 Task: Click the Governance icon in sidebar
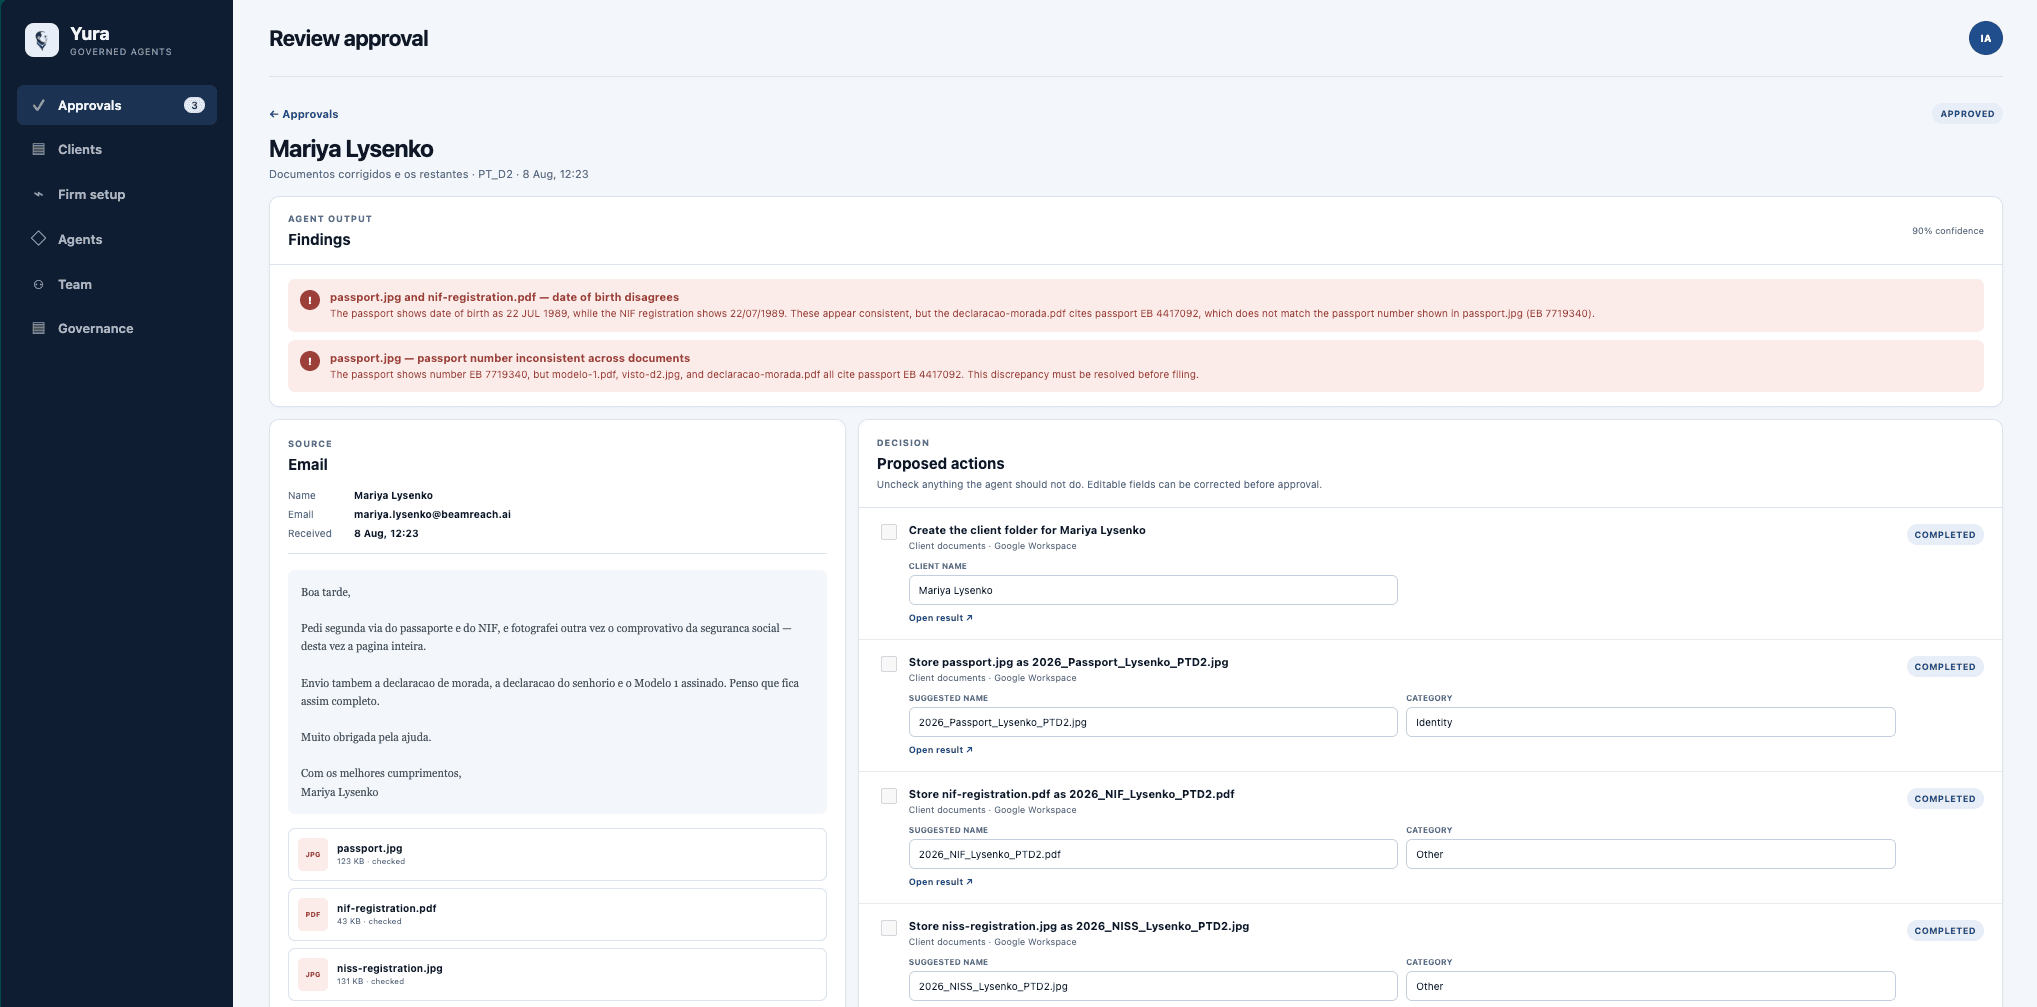coord(39,328)
